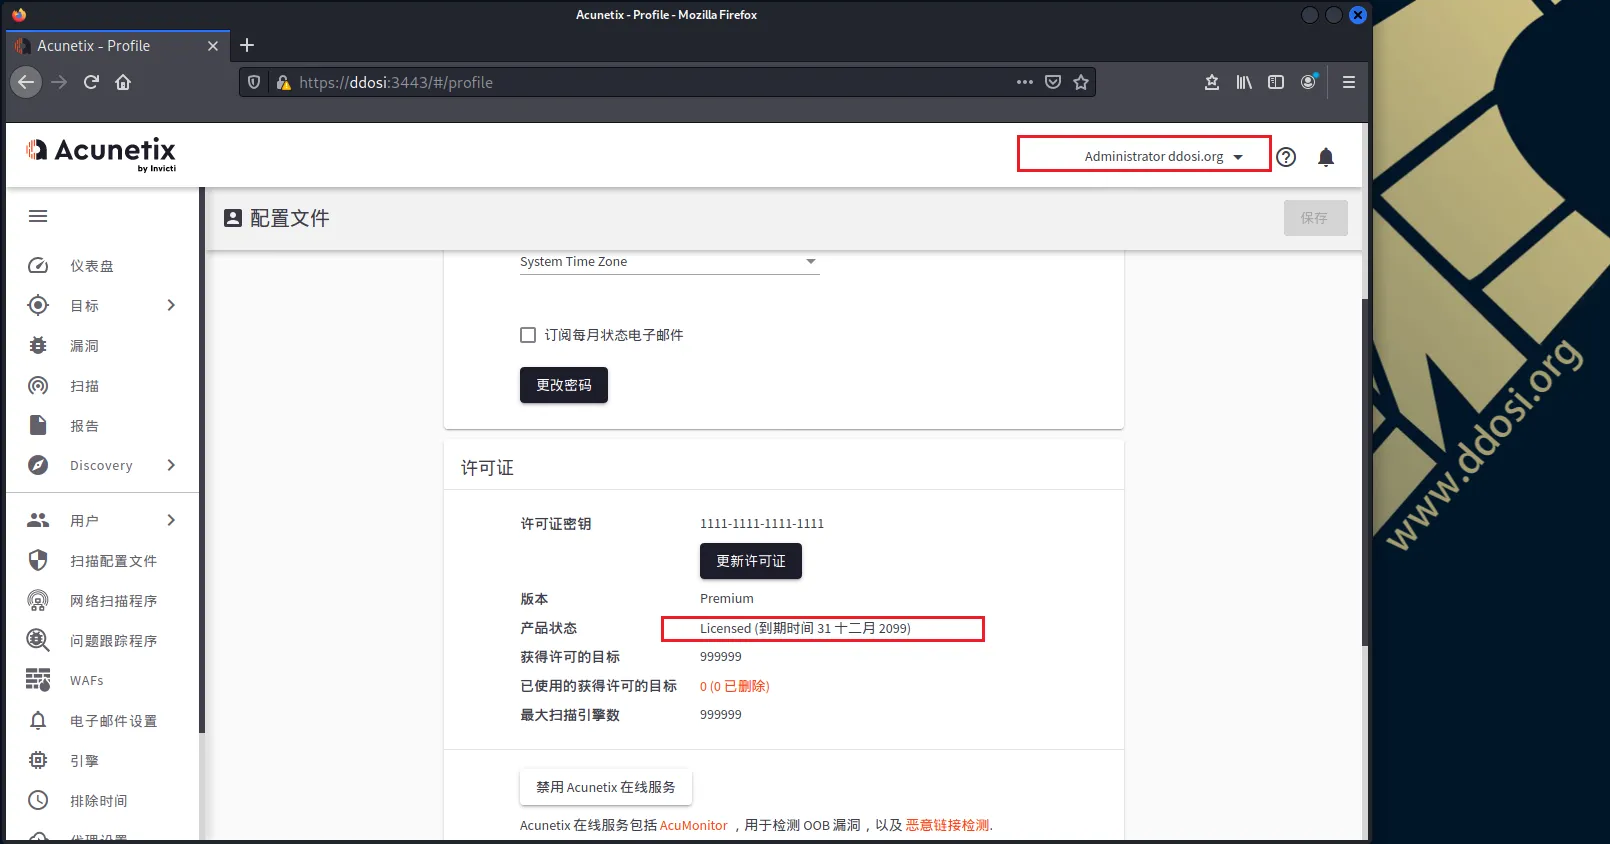The height and width of the screenshot is (844, 1610).
Task: Click the 引擎 engine chip icon
Action: pos(38,760)
